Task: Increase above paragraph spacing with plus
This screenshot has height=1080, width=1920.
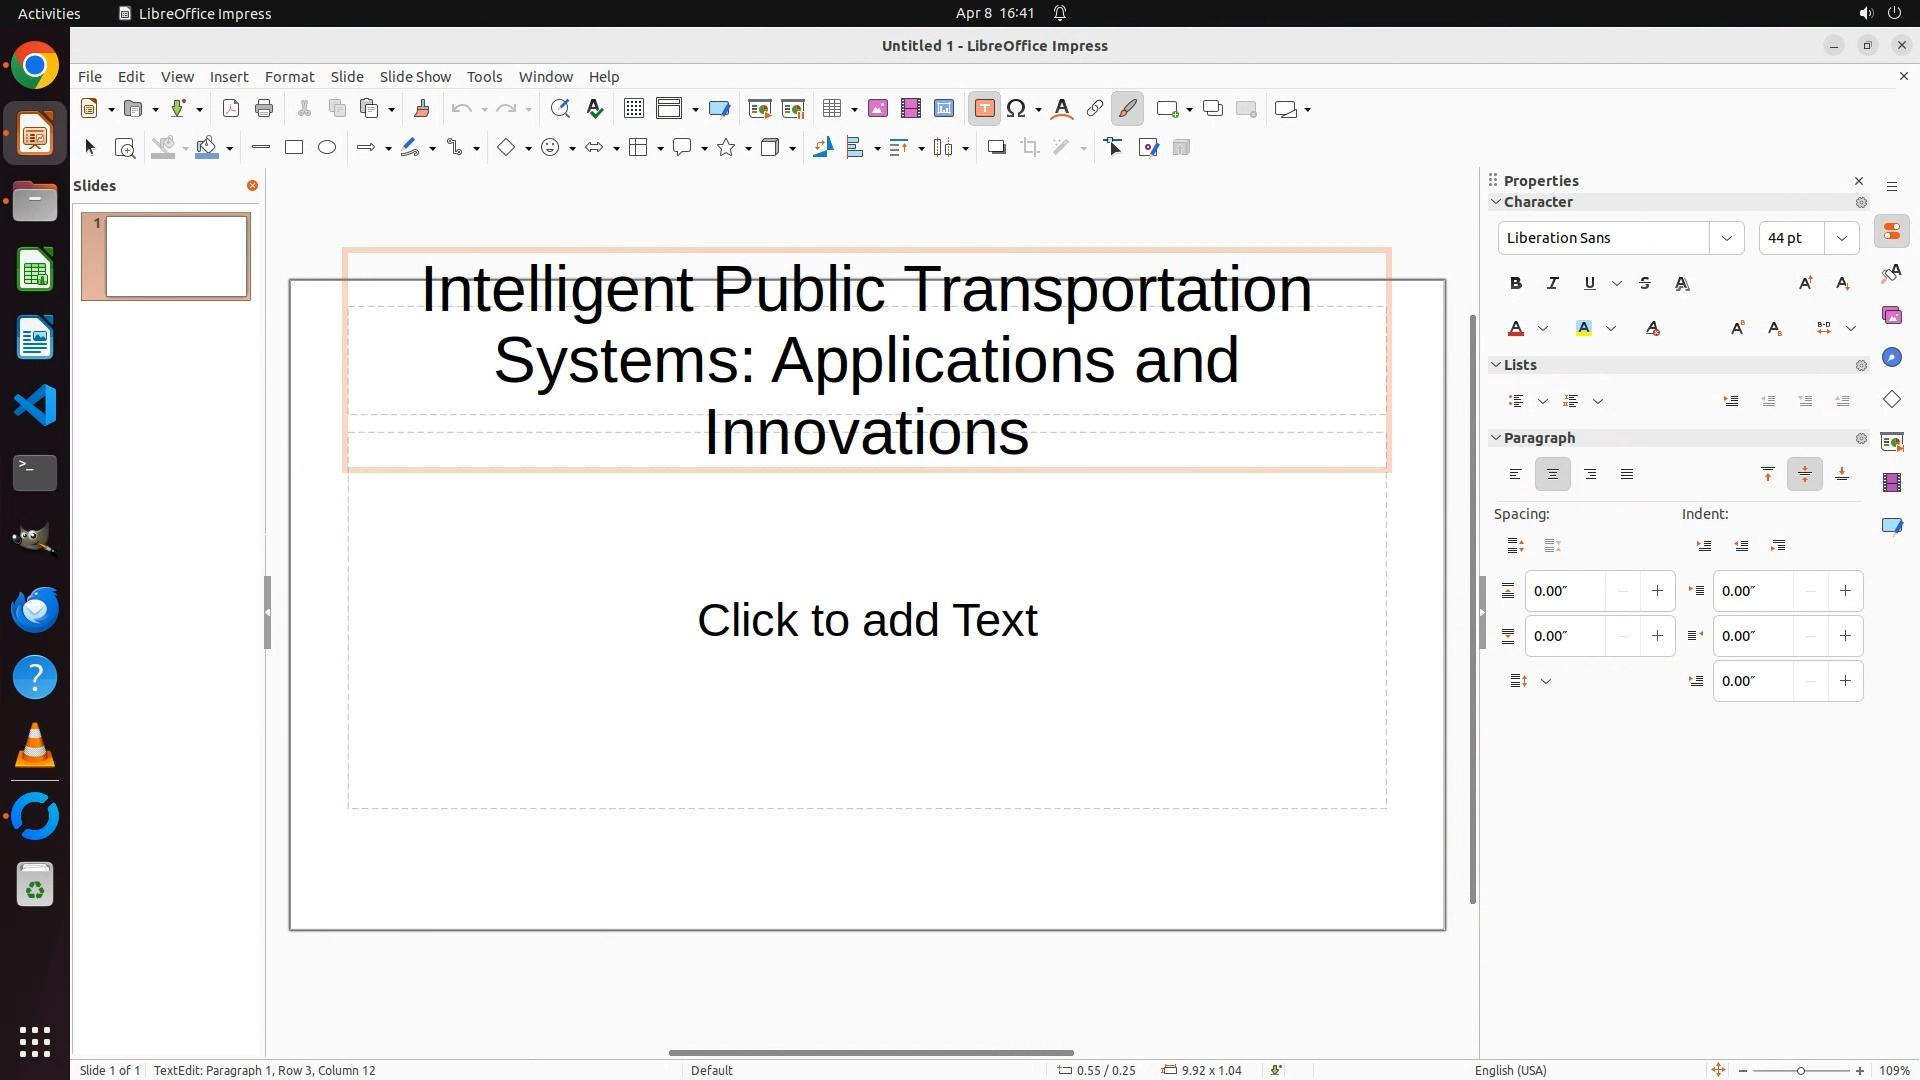Action: [1657, 591]
